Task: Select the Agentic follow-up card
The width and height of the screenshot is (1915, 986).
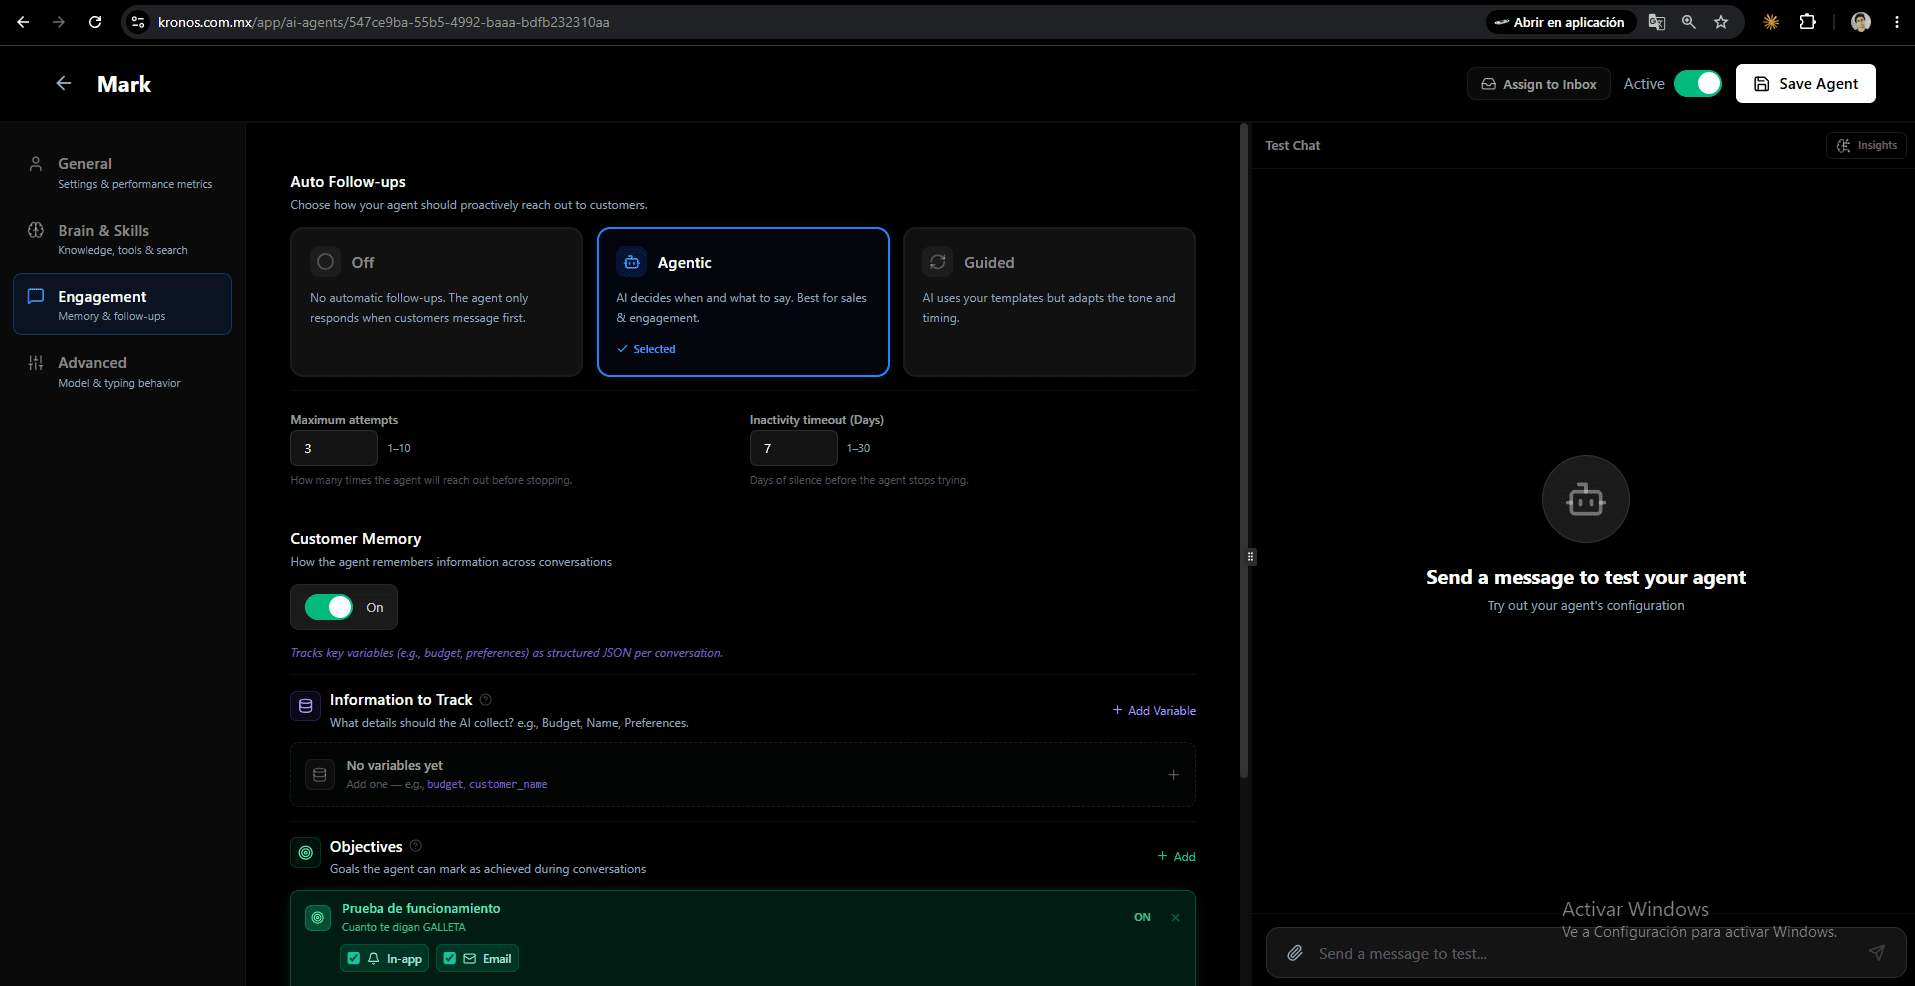Action: tap(743, 302)
